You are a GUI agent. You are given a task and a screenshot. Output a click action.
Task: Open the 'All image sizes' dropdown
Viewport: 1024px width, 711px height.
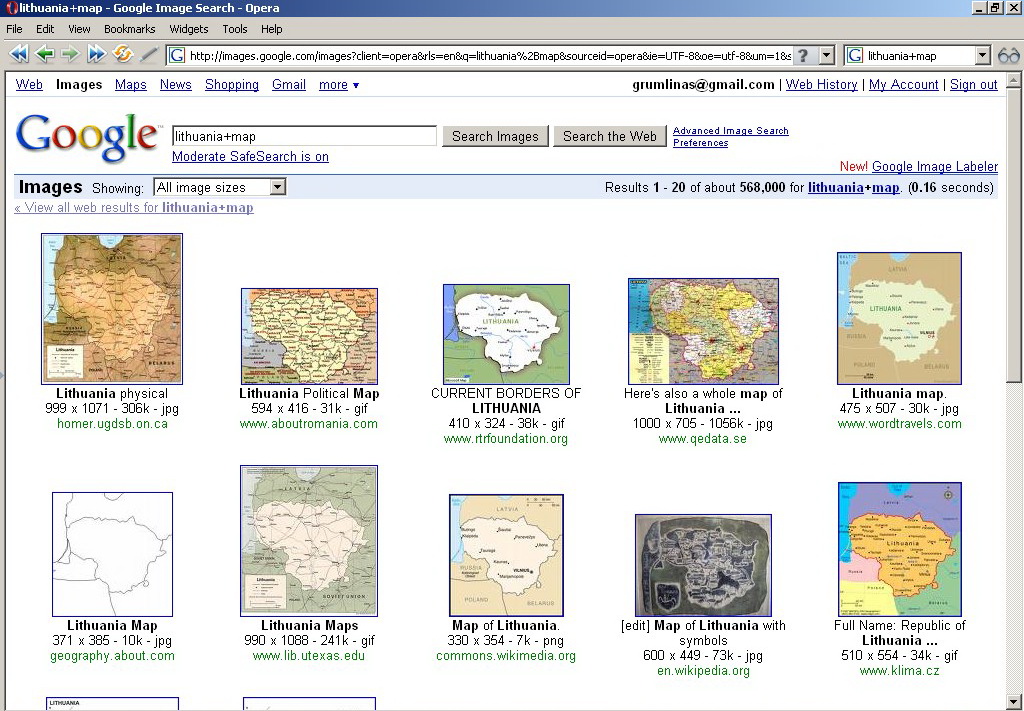pos(277,187)
